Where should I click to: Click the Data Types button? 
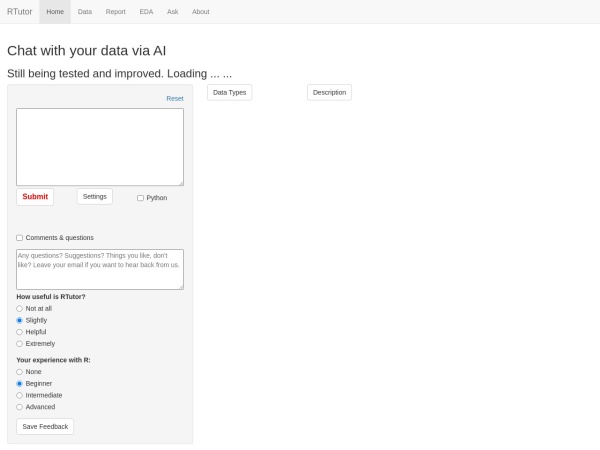point(229,92)
